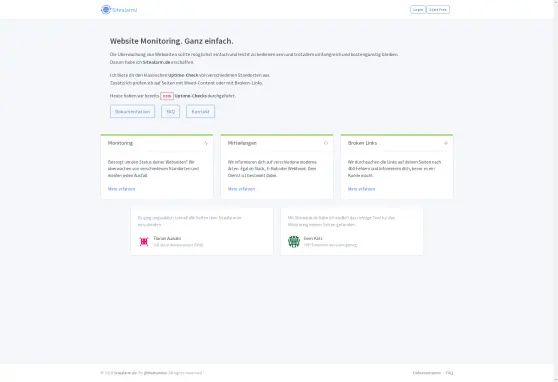Follow 'Mehr erfahren' on the Mitteilungen card
The image size is (558, 382).
pos(241,189)
